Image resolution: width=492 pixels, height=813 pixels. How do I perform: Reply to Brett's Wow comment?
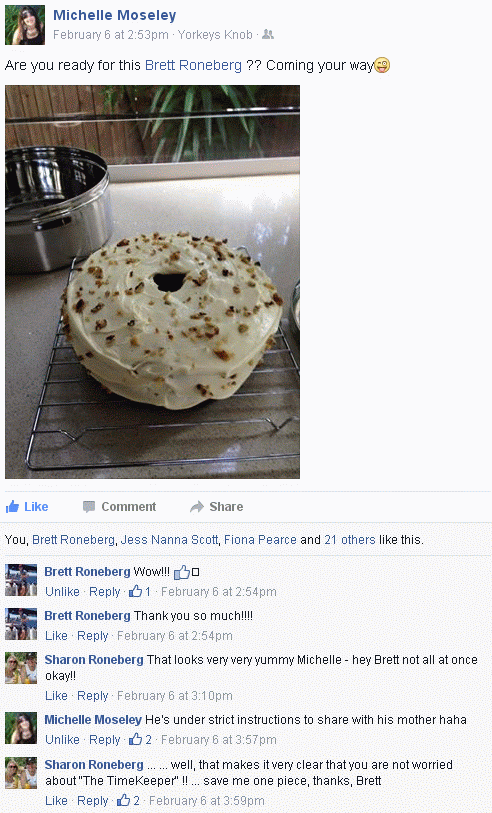(x=105, y=592)
